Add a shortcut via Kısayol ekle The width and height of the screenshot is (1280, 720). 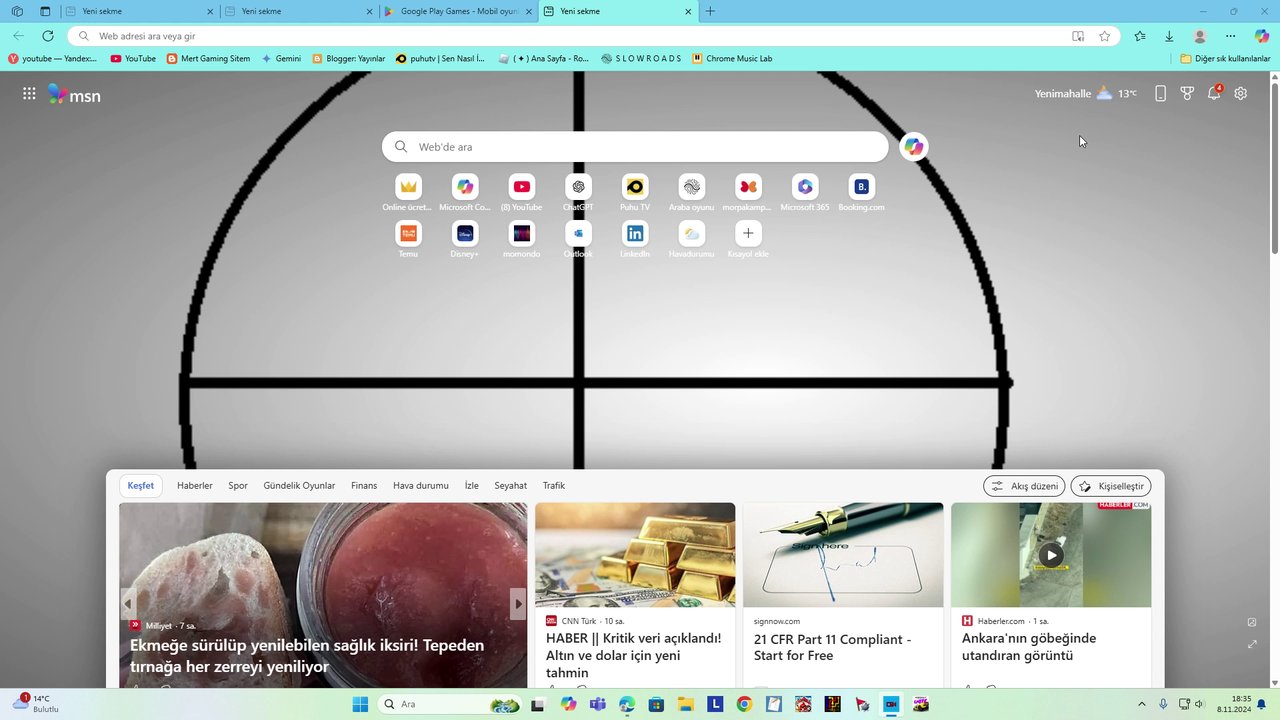coord(748,232)
